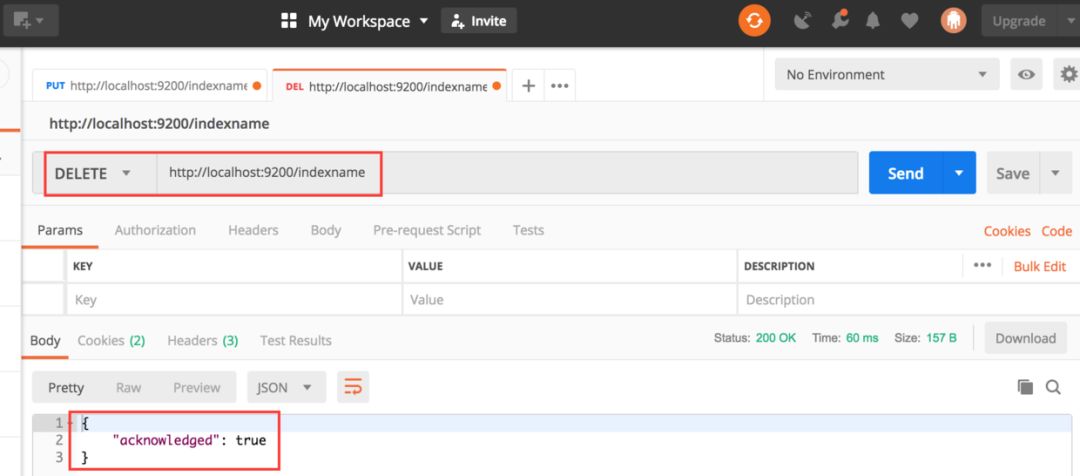
Task: Expand the JSON format dropdown
Action: coord(285,387)
